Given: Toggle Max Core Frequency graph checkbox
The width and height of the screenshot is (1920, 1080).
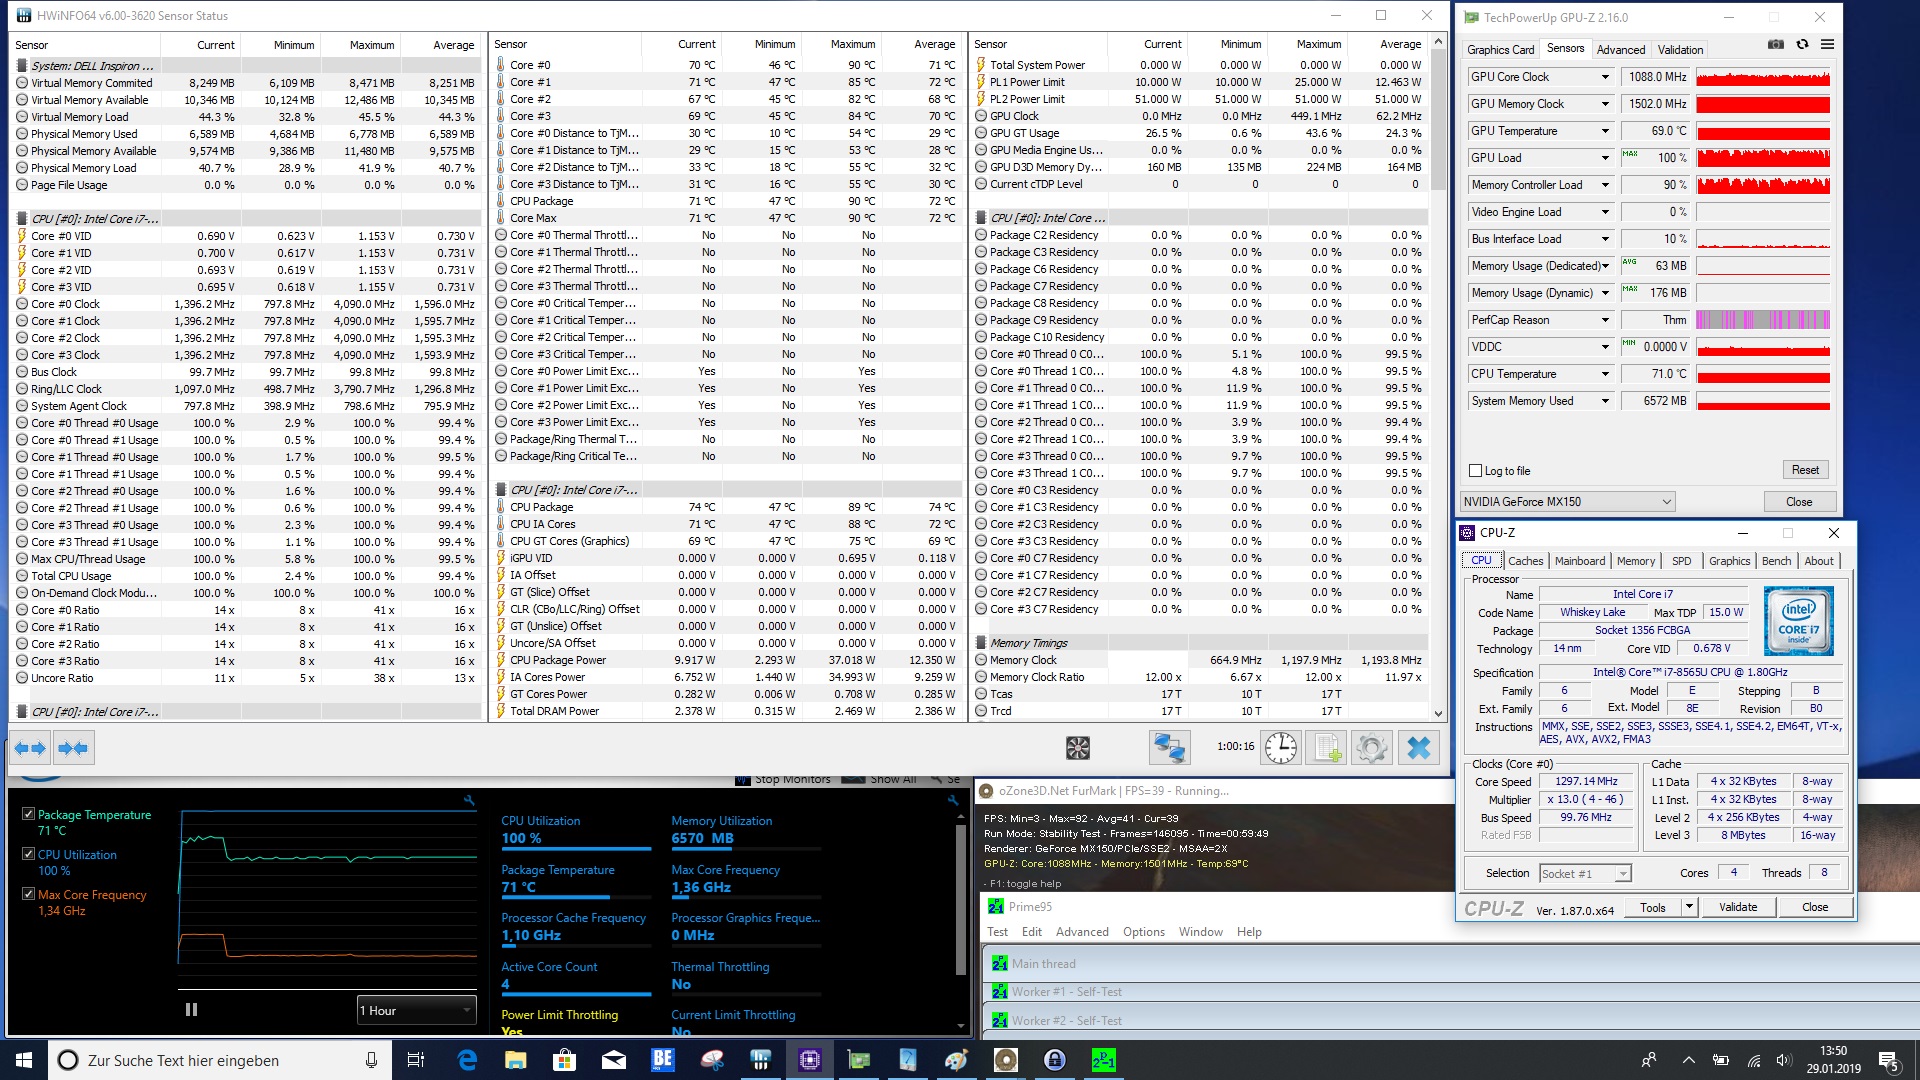Looking at the screenshot, I should tap(28, 894).
